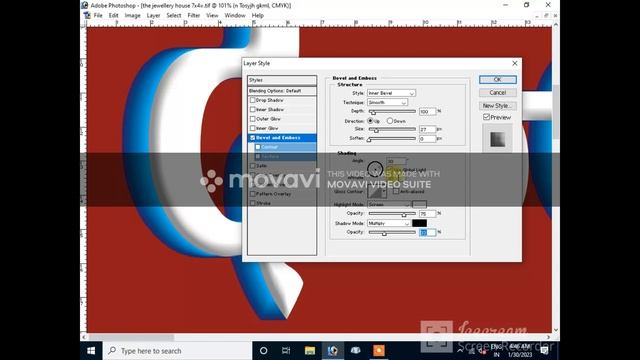Open Cortana circle icon on taskbar

click(x=264, y=351)
